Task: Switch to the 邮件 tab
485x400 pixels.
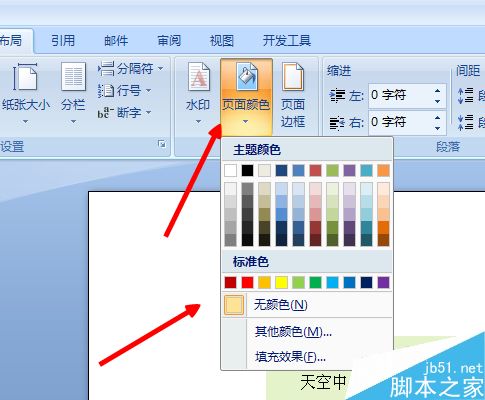Action: coord(116,41)
